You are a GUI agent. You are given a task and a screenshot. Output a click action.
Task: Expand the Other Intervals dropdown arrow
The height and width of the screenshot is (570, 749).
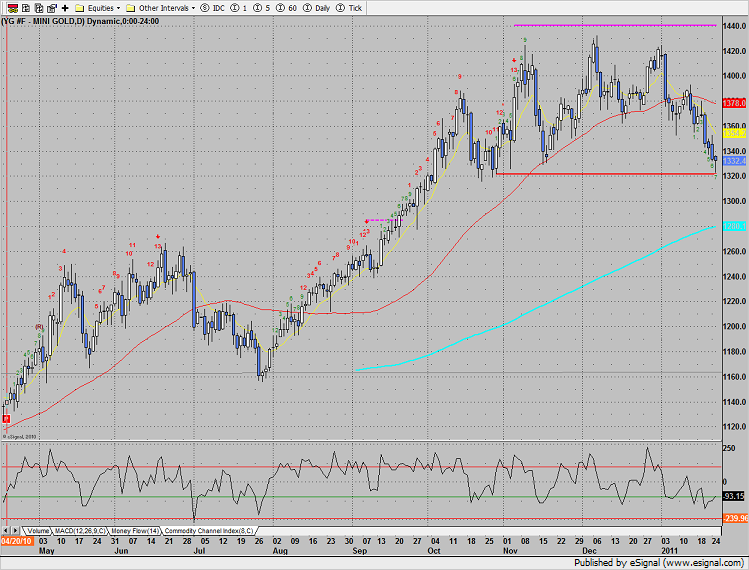tap(193, 7)
